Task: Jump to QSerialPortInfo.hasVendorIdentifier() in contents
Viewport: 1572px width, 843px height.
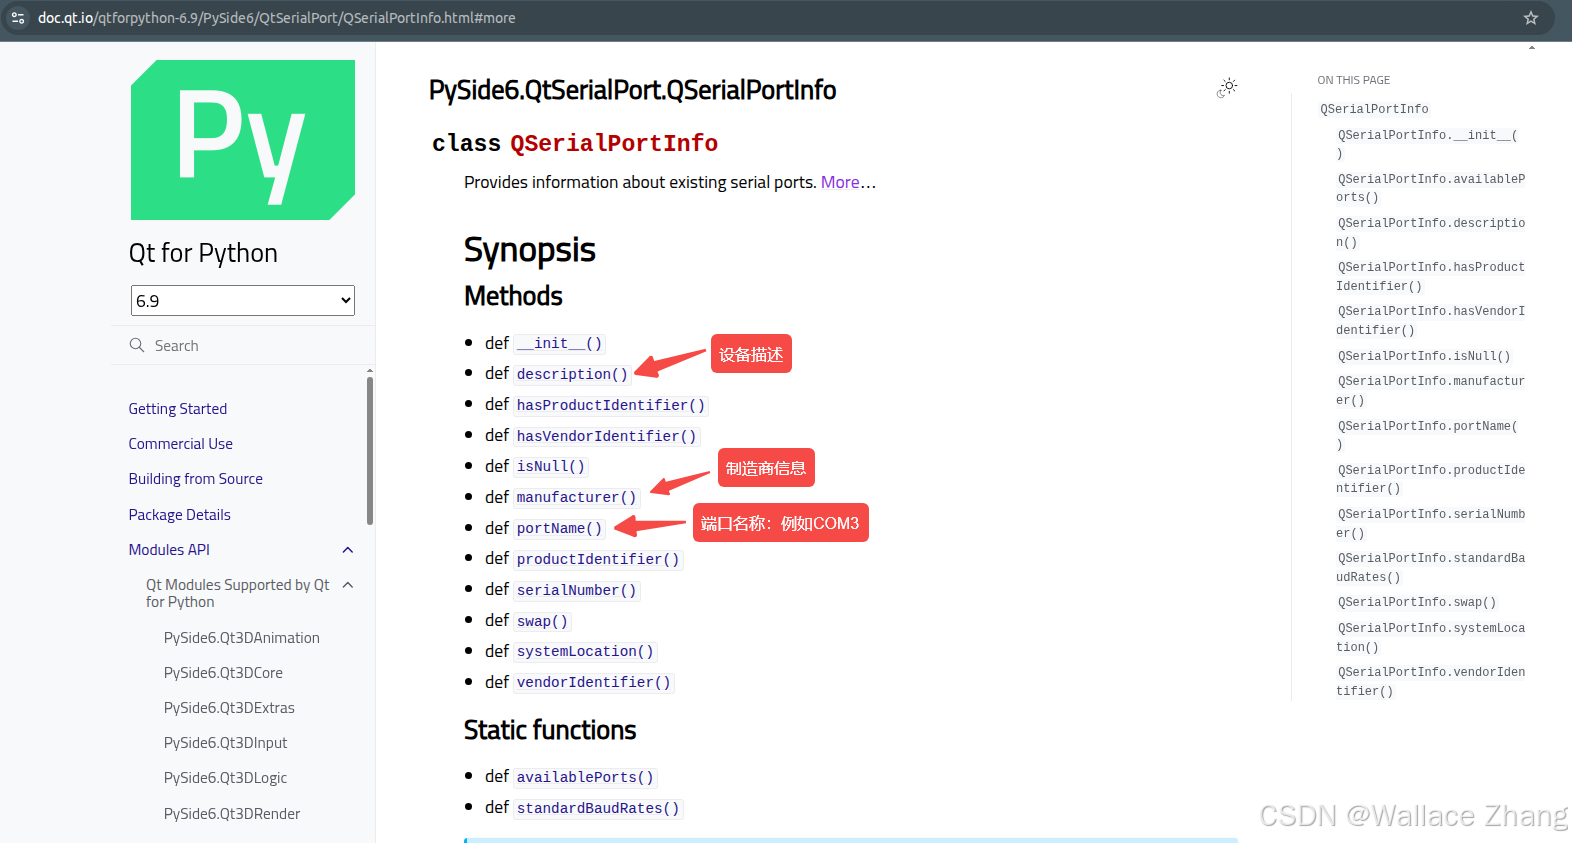Action: coord(1431,320)
